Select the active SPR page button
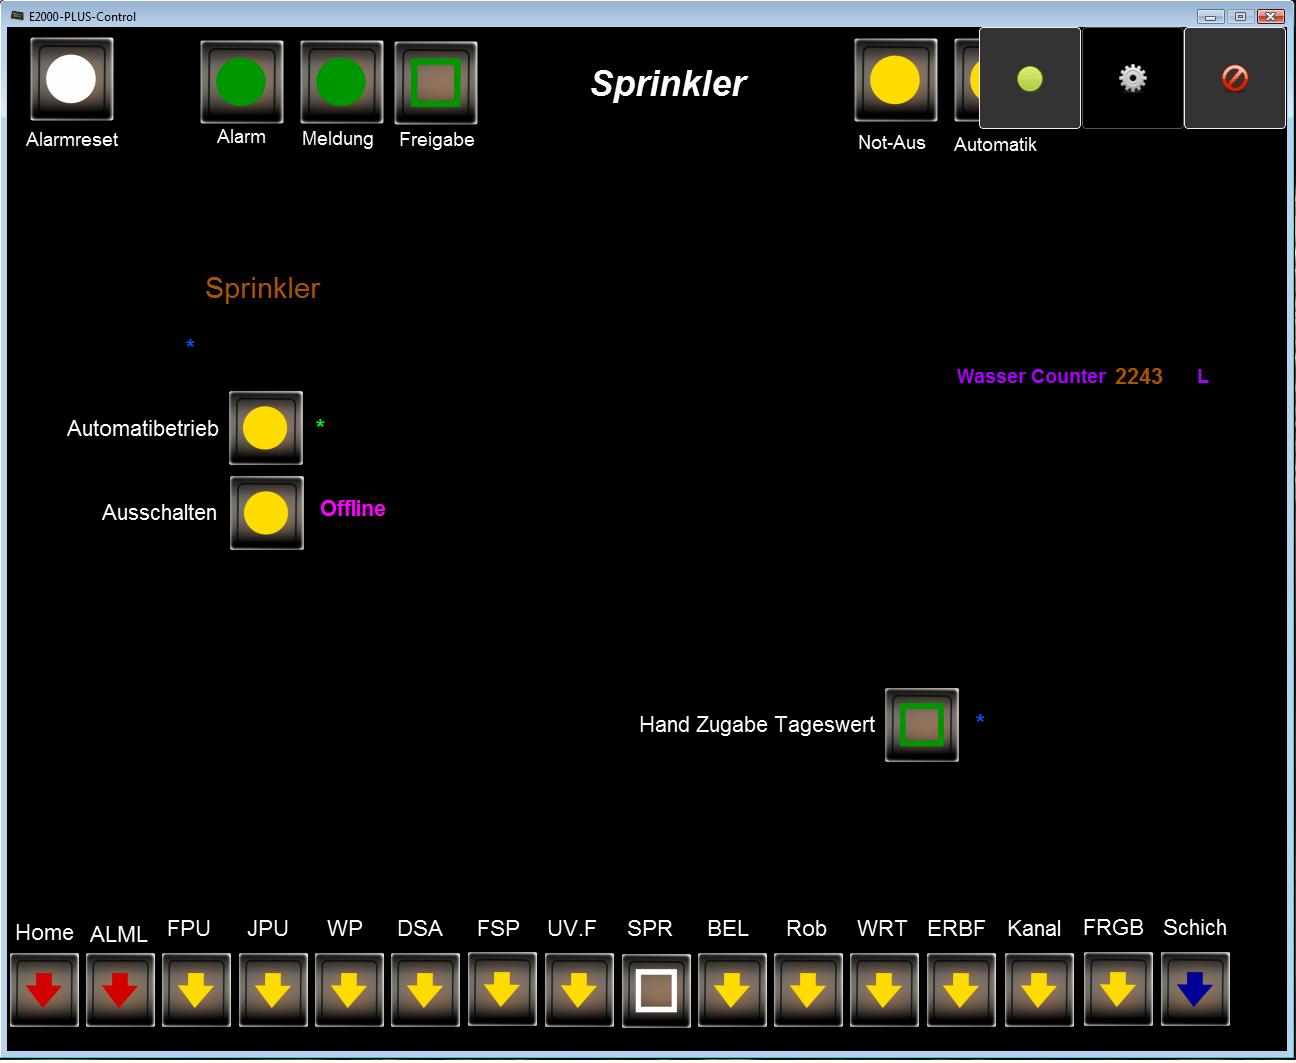The width and height of the screenshot is (1296, 1063). 656,990
